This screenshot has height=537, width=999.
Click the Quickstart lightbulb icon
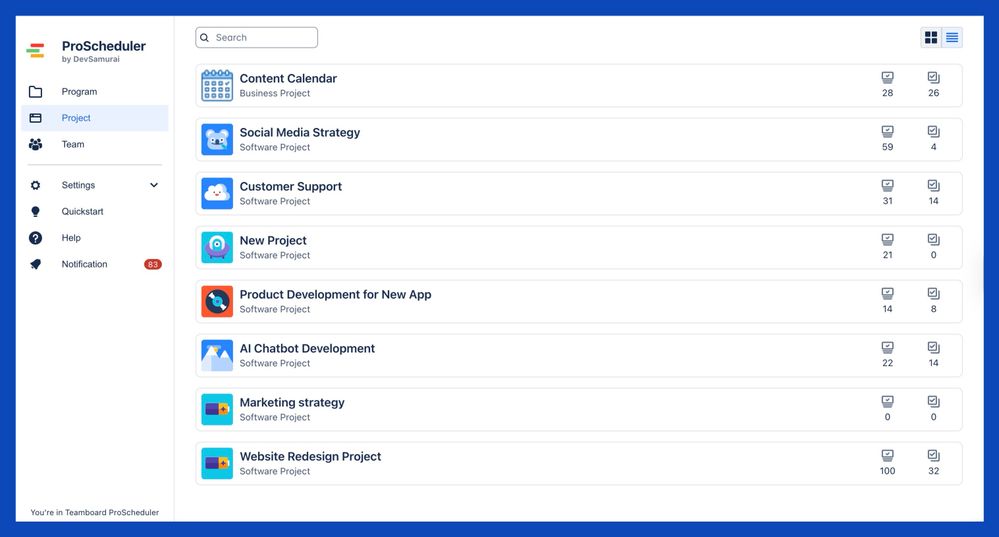click(x=36, y=211)
